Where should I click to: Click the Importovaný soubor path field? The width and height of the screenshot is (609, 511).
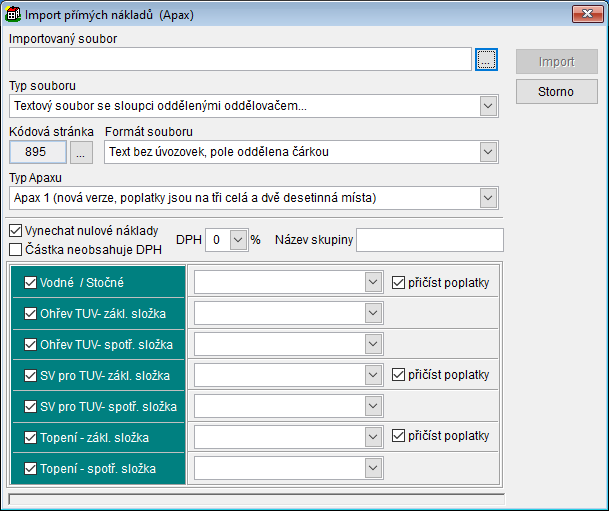(x=239, y=60)
